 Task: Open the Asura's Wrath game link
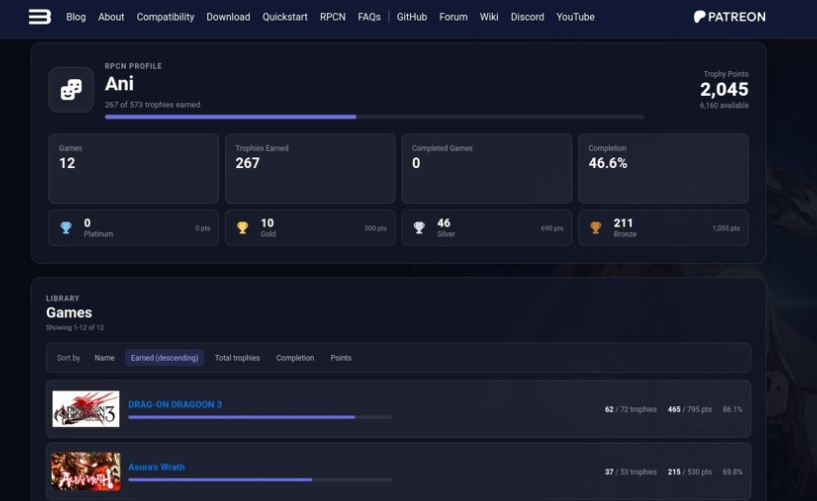click(x=156, y=467)
